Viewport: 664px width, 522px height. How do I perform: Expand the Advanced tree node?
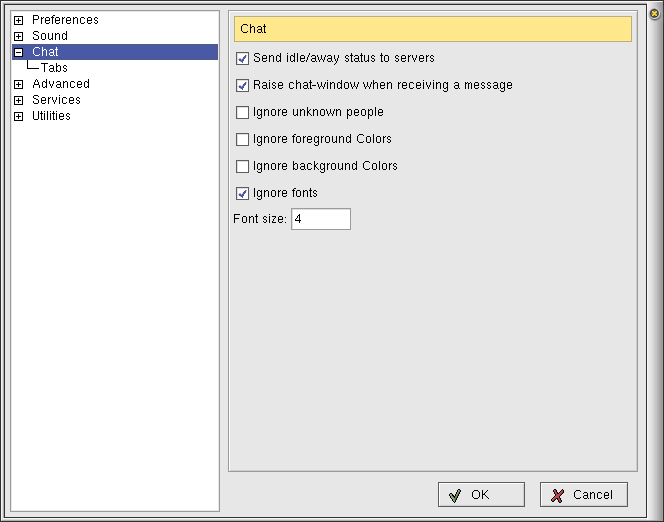point(18,84)
